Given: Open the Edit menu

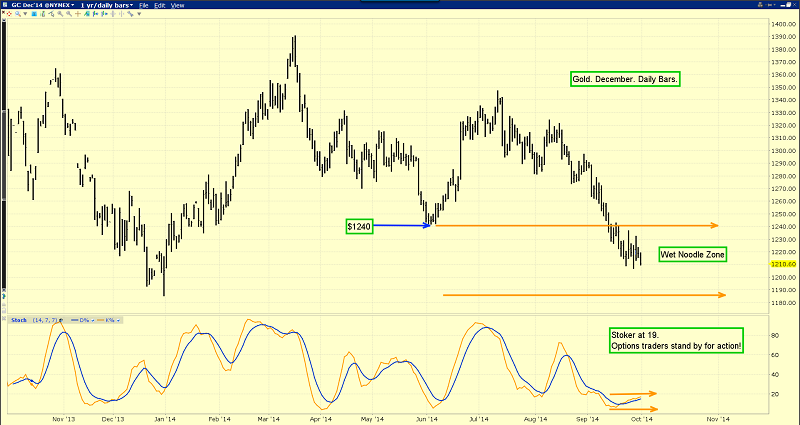Looking at the screenshot, I should 161,6.
